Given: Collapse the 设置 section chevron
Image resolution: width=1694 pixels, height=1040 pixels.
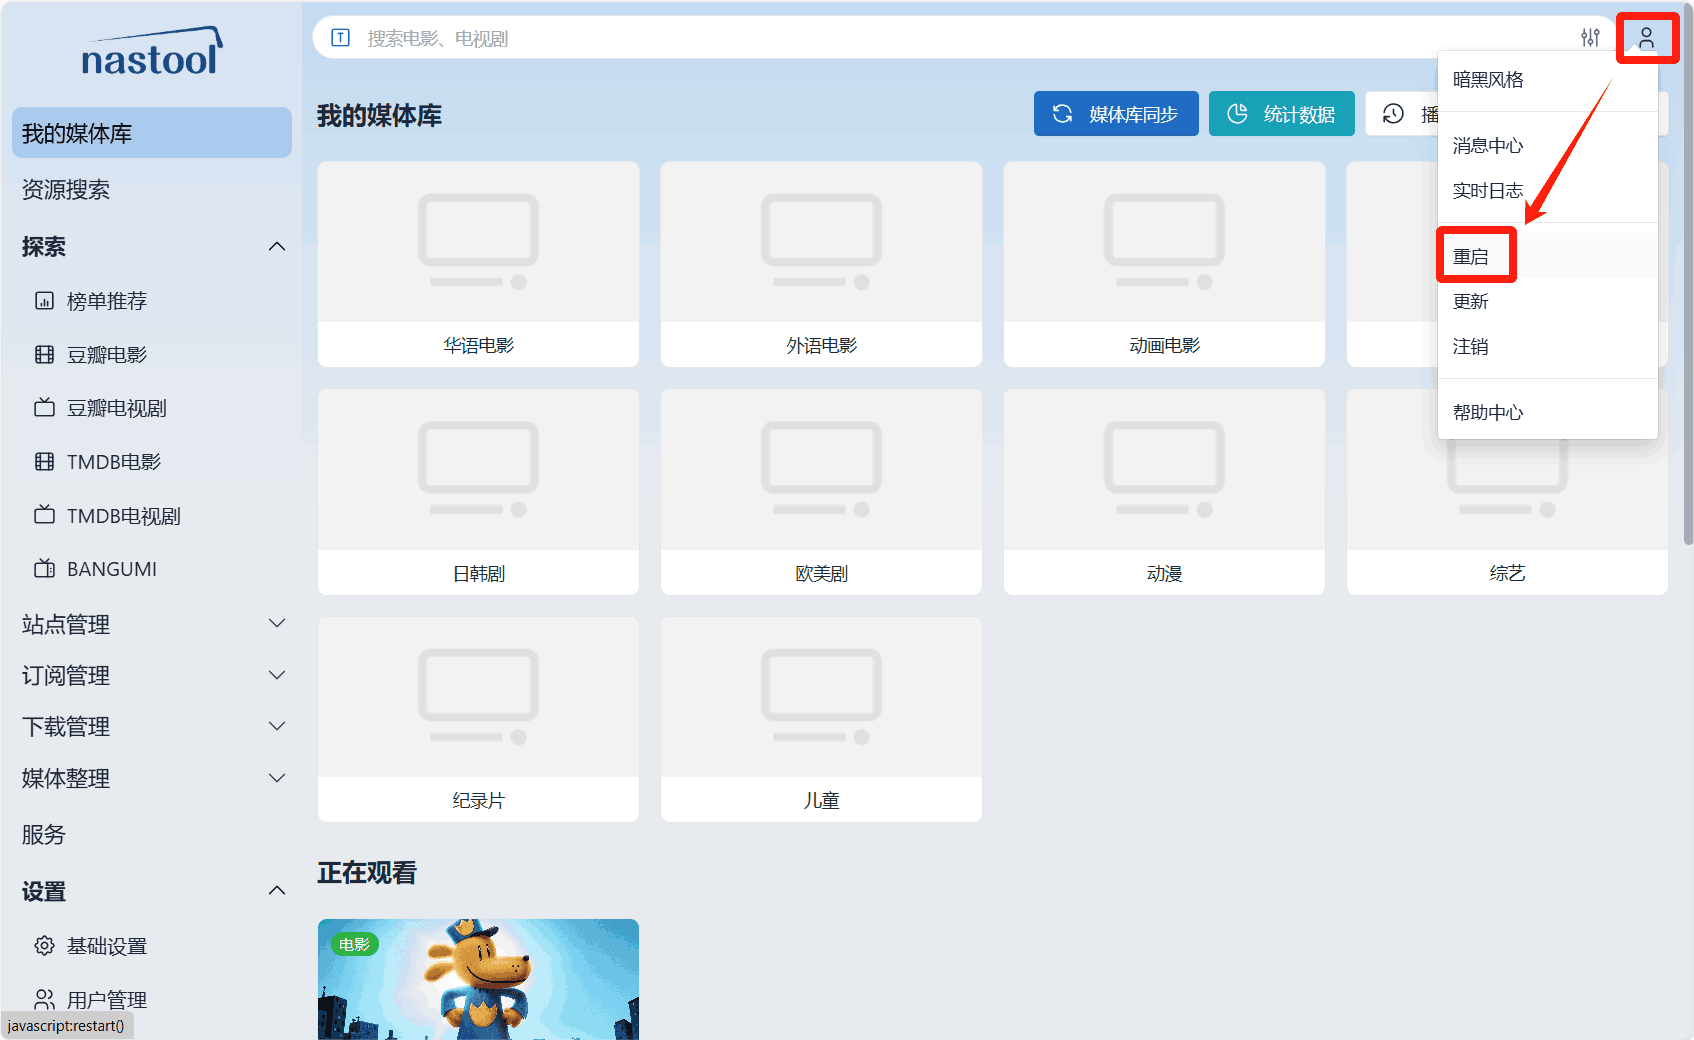Looking at the screenshot, I should click(x=277, y=891).
